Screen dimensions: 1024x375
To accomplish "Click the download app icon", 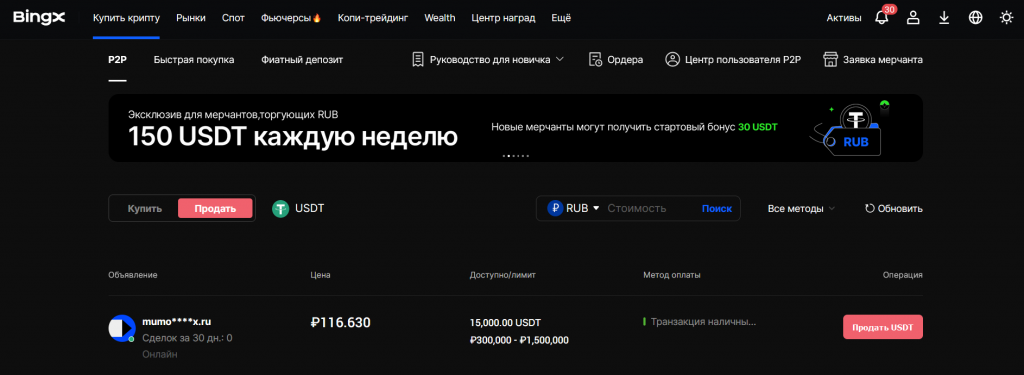I will click(x=944, y=18).
